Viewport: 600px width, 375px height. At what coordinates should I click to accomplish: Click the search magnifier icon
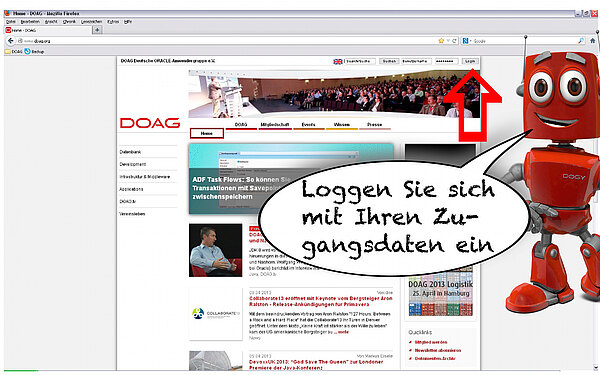pos(581,41)
